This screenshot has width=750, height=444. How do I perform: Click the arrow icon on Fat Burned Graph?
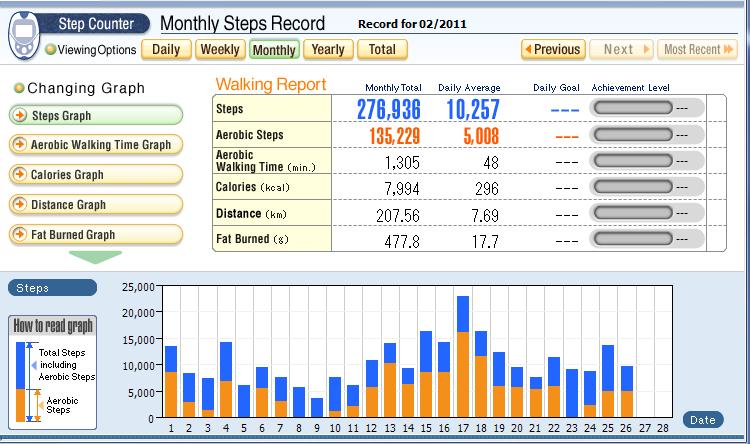[x=19, y=235]
